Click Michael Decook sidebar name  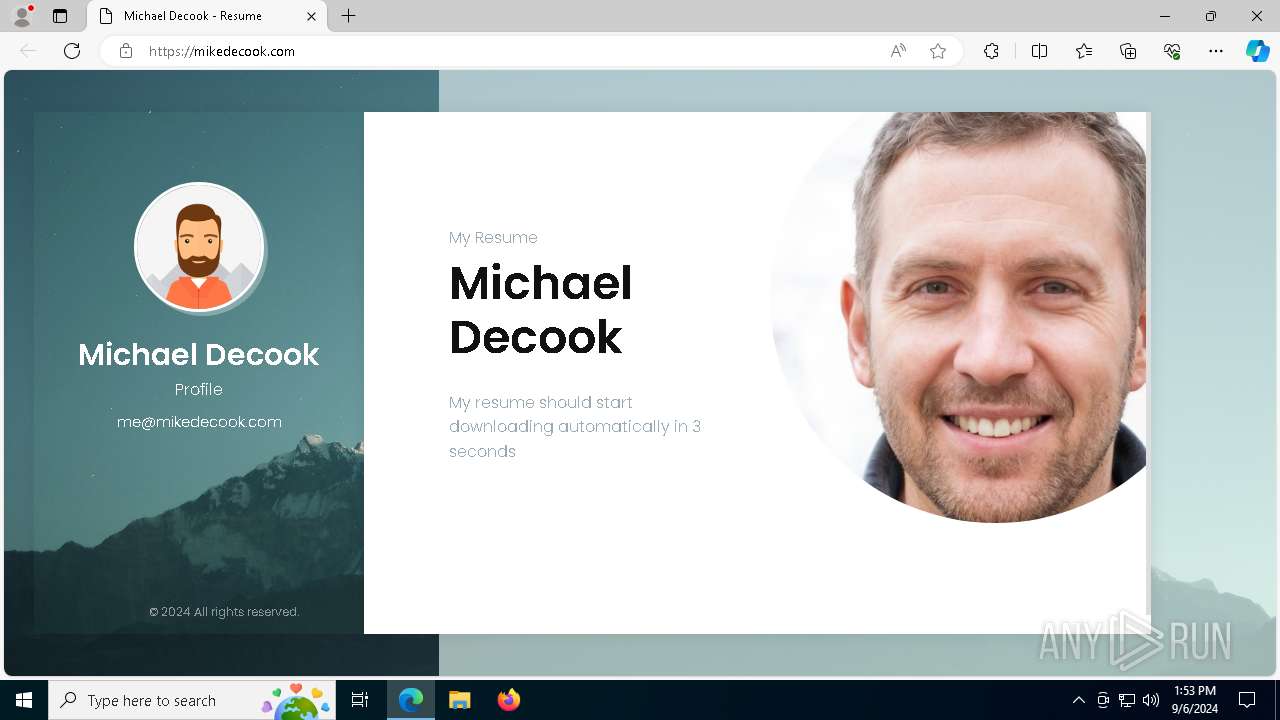(x=199, y=354)
